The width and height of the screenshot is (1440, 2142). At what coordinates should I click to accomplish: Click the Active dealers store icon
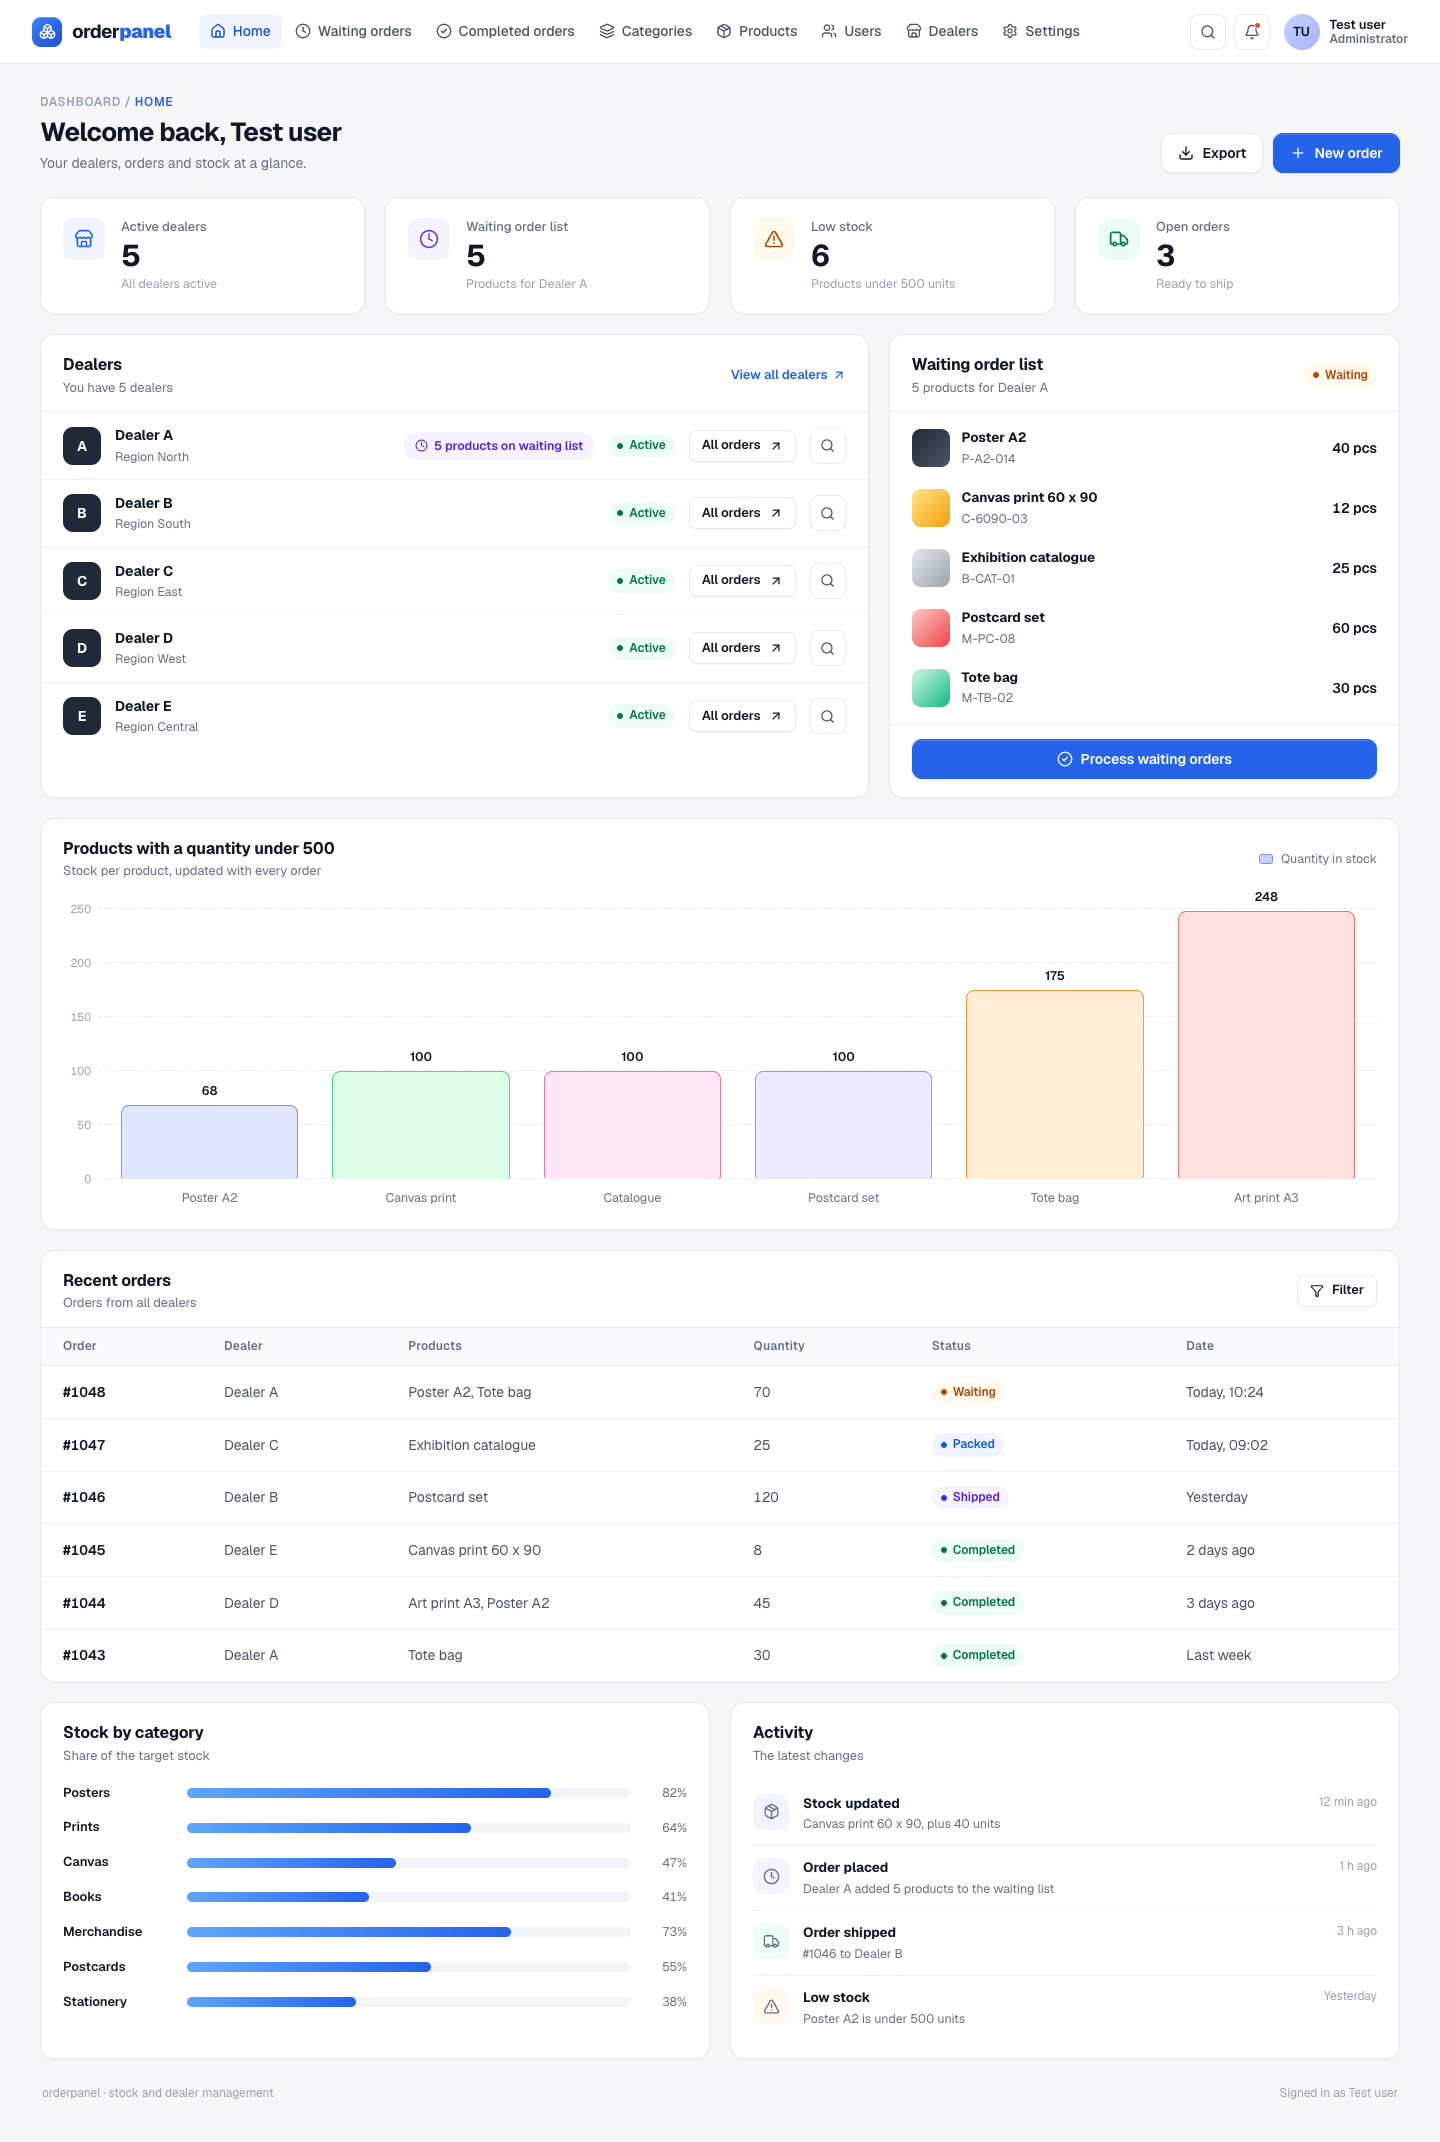(x=84, y=239)
